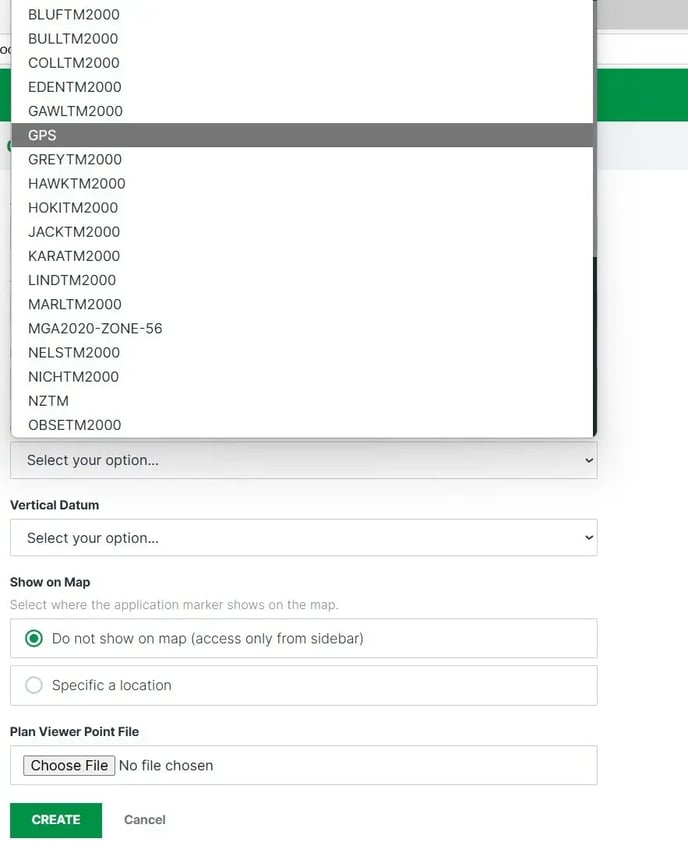The width and height of the screenshot is (688, 842).
Task: Open the dropdown above Vertical Datum
Action: point(303,460)
